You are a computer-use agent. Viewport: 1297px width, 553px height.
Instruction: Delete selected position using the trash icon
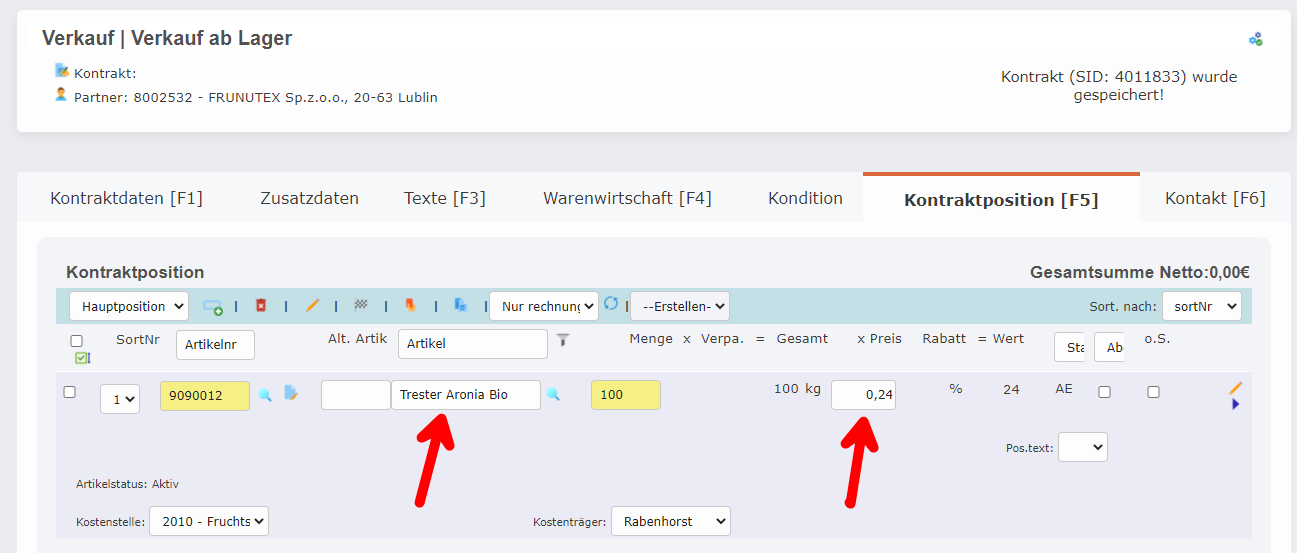[261, 305]
